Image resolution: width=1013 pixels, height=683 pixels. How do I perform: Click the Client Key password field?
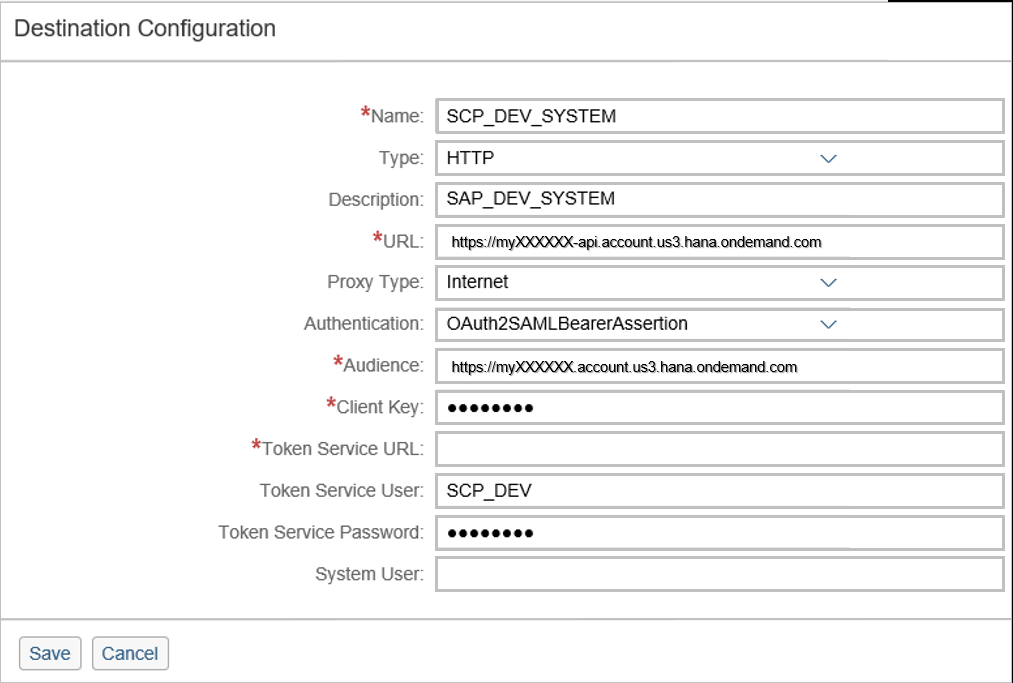(720, 407)
